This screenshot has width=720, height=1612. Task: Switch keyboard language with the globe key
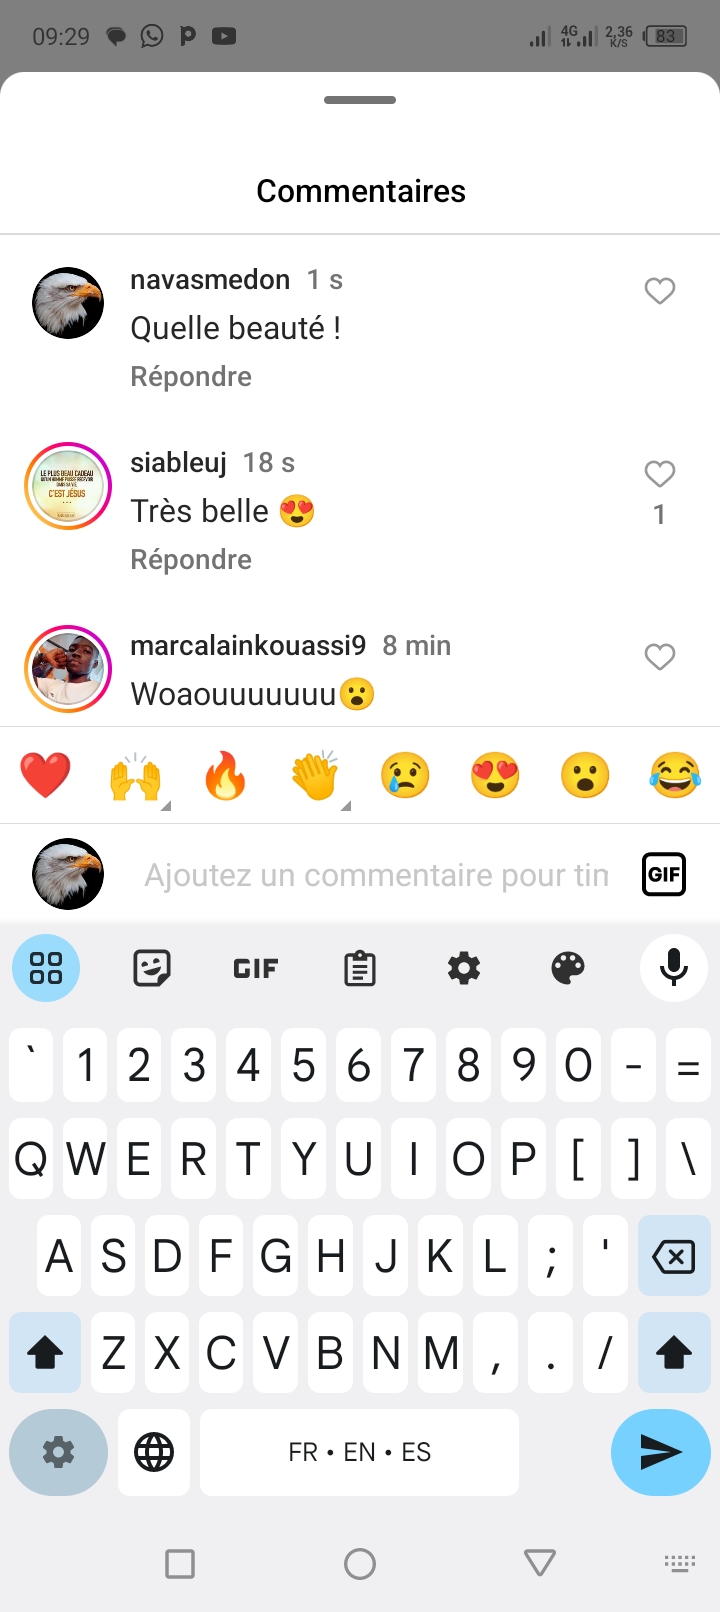tap(154, 1452)
